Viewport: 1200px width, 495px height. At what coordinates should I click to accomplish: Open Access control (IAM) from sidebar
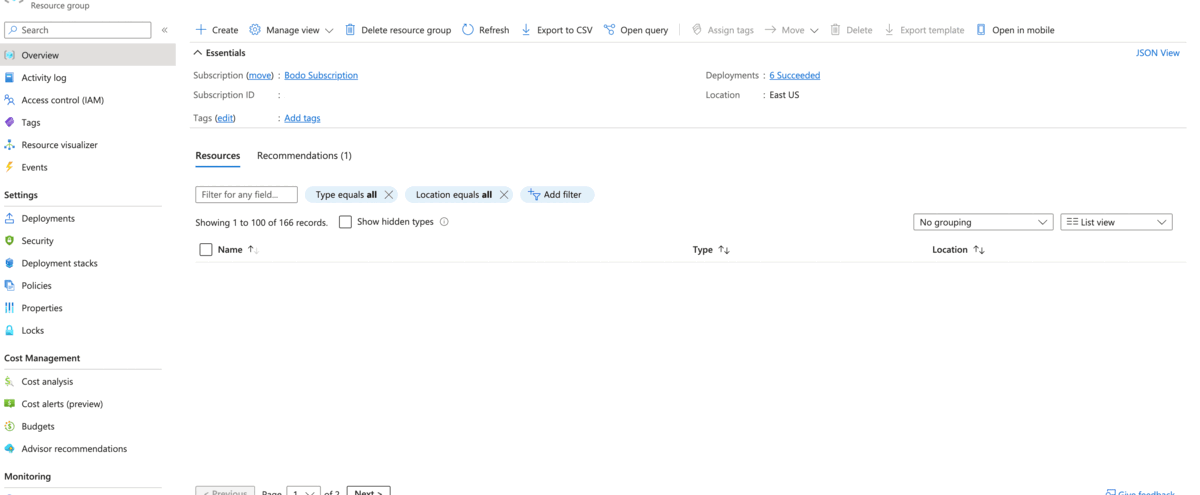click(x=62, y=100)
